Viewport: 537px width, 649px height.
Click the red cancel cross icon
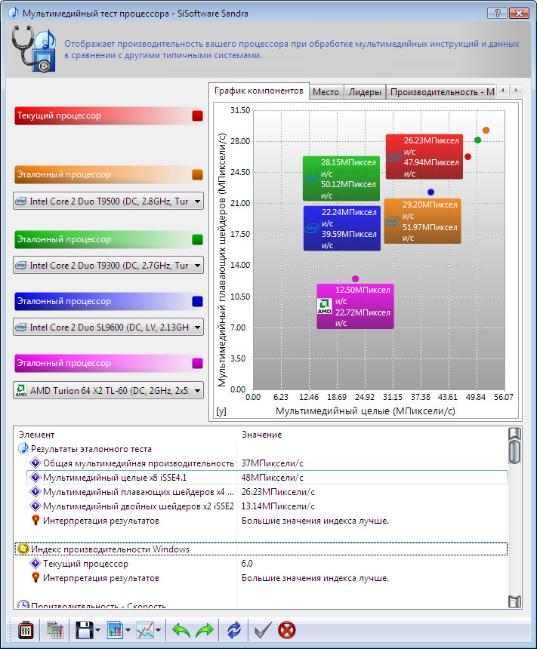pyautogui.click(x=287, y=630)
